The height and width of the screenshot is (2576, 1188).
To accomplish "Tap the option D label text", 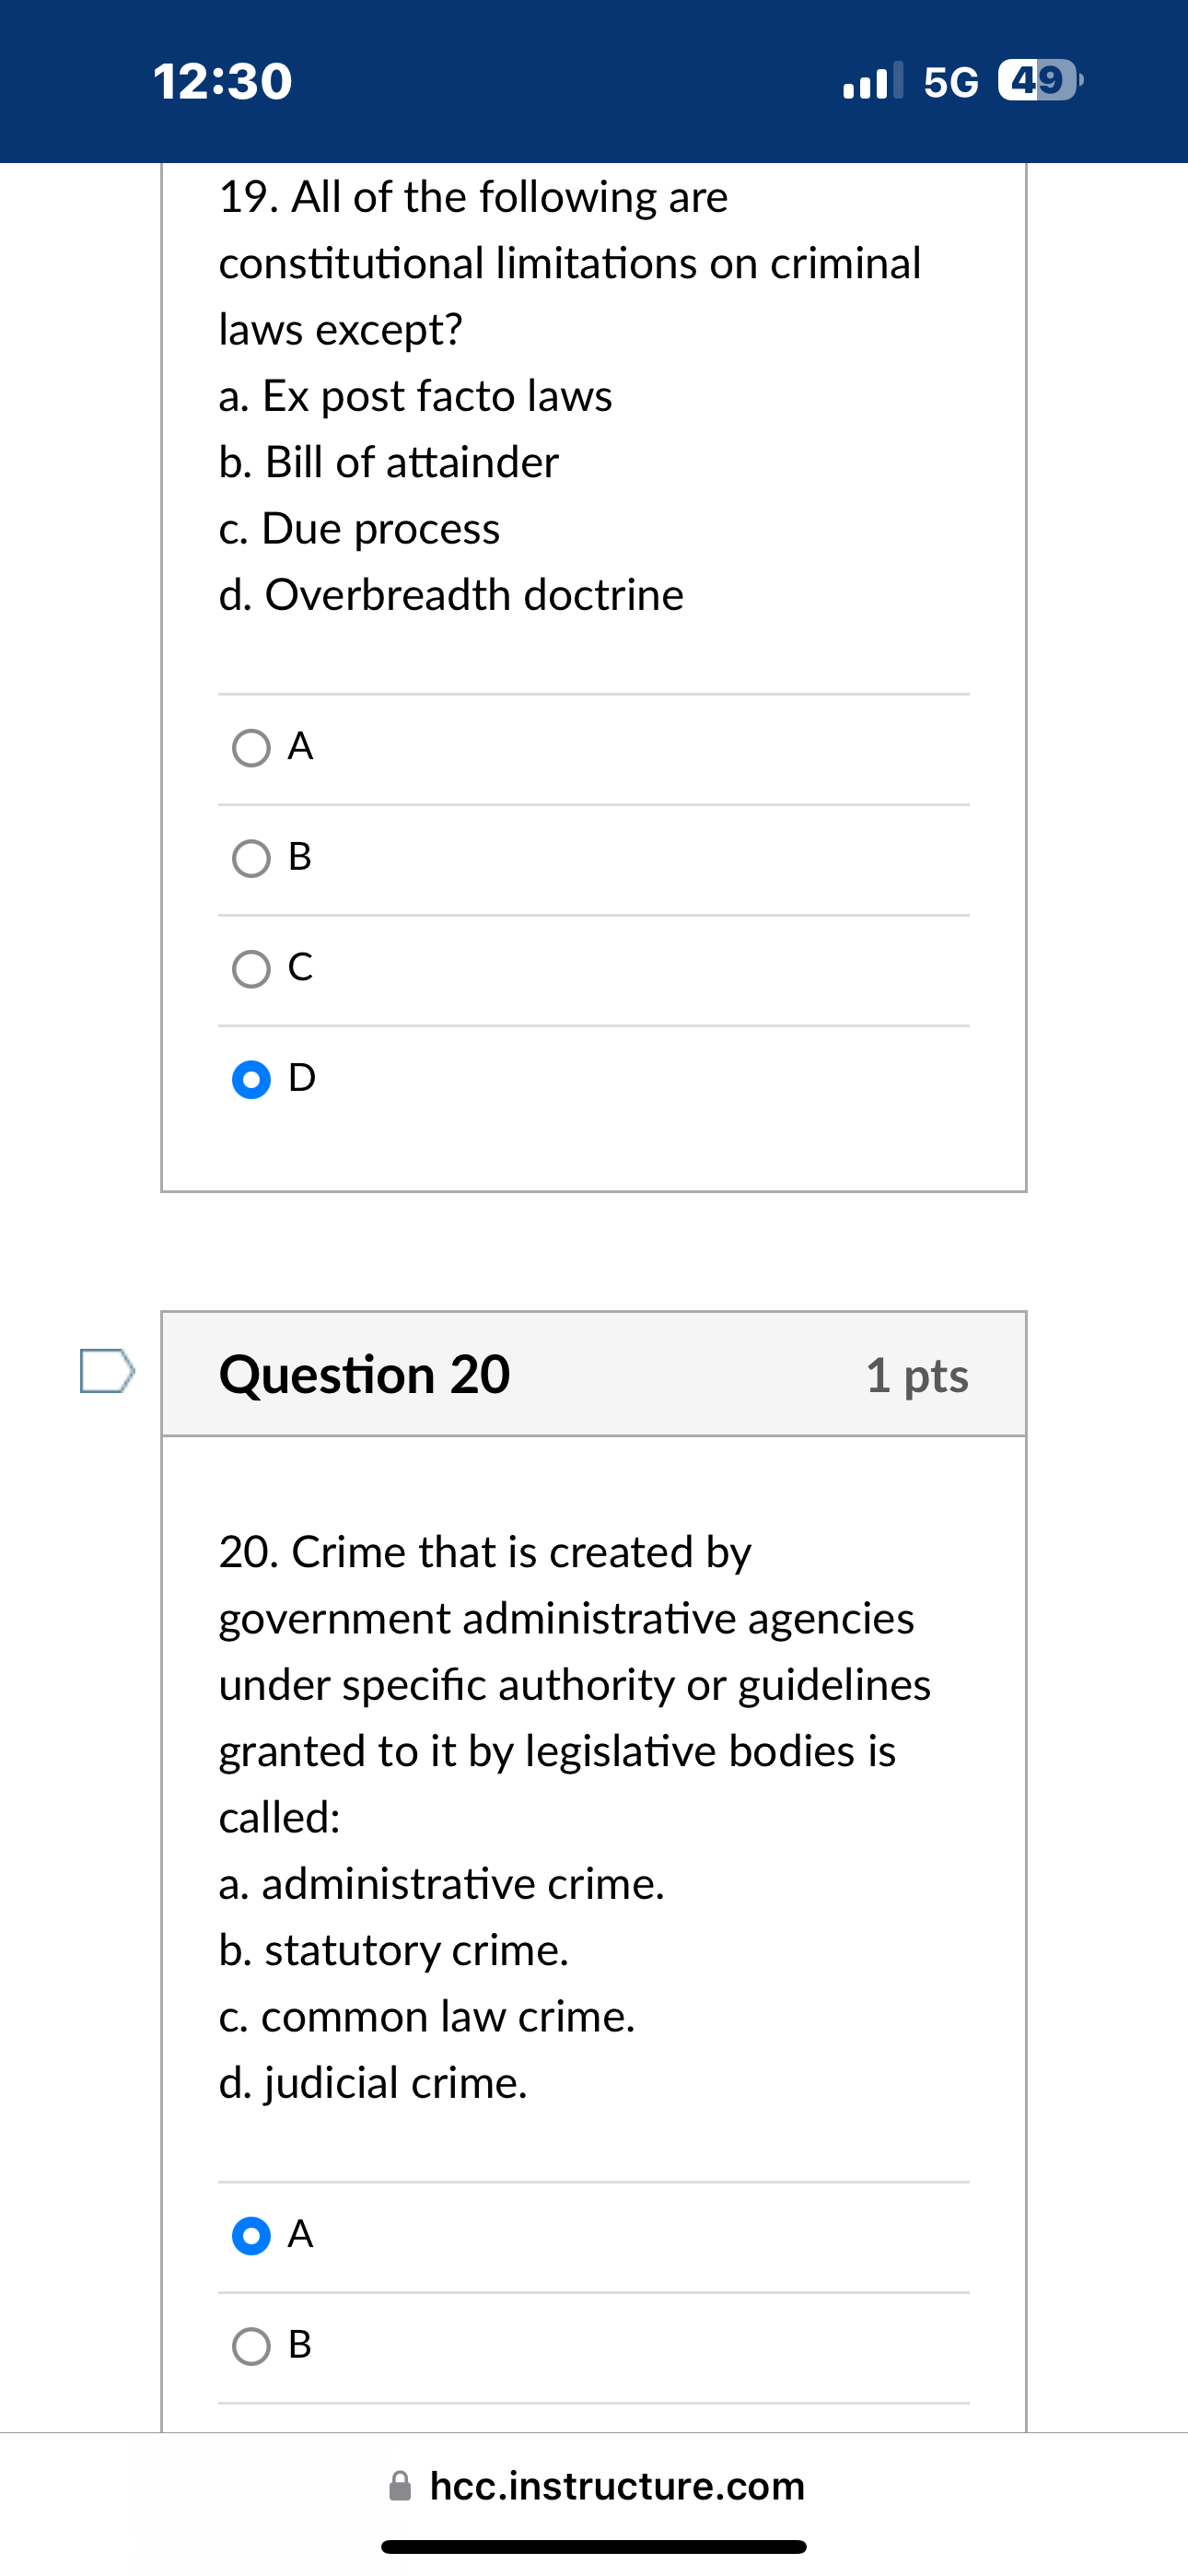I will 302,1079.
